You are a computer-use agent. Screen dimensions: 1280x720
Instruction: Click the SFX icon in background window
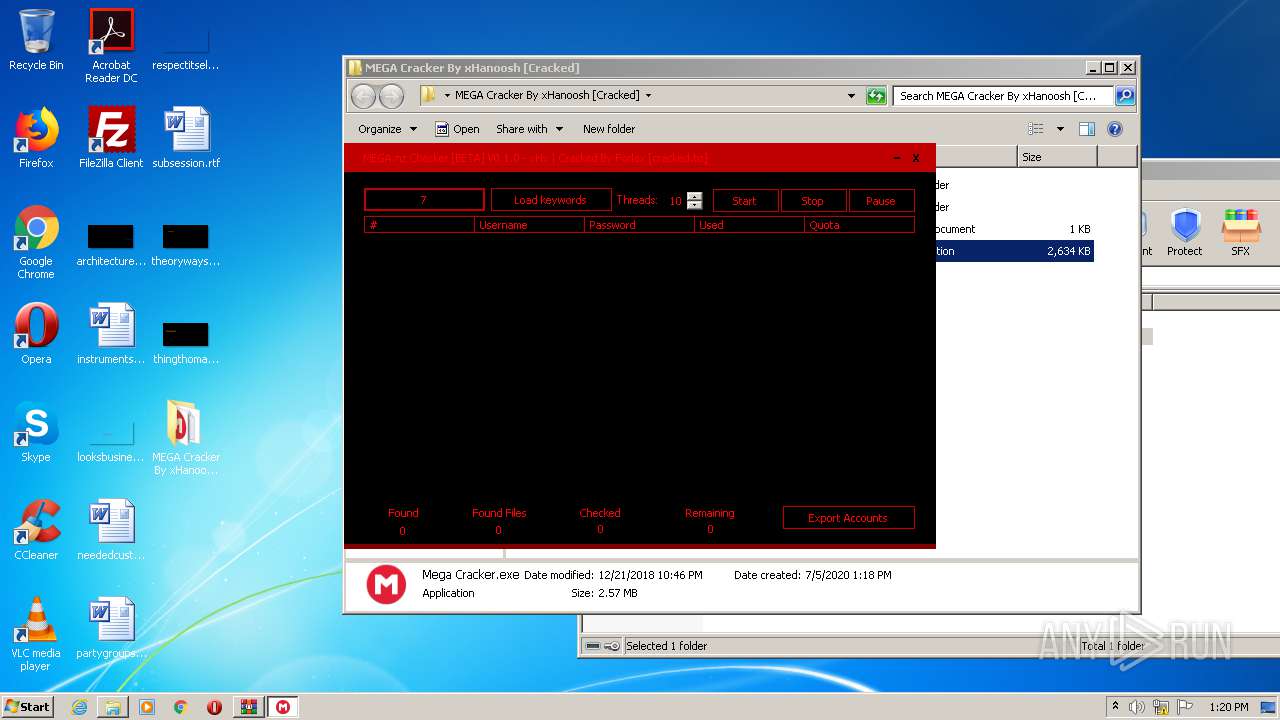tap(1241, 232)
